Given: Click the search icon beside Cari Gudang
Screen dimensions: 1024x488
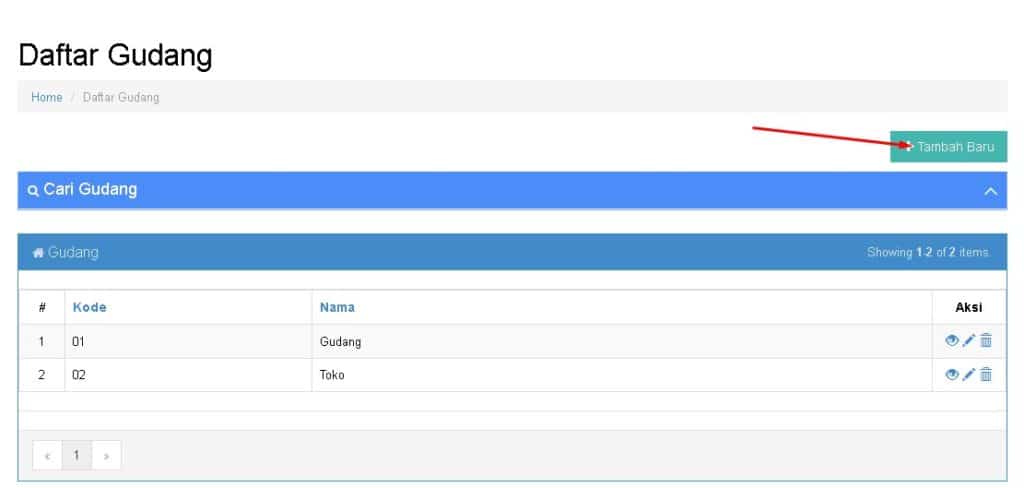Looking at the screenshot, I should pyautogui.click(x=33, y=191).
